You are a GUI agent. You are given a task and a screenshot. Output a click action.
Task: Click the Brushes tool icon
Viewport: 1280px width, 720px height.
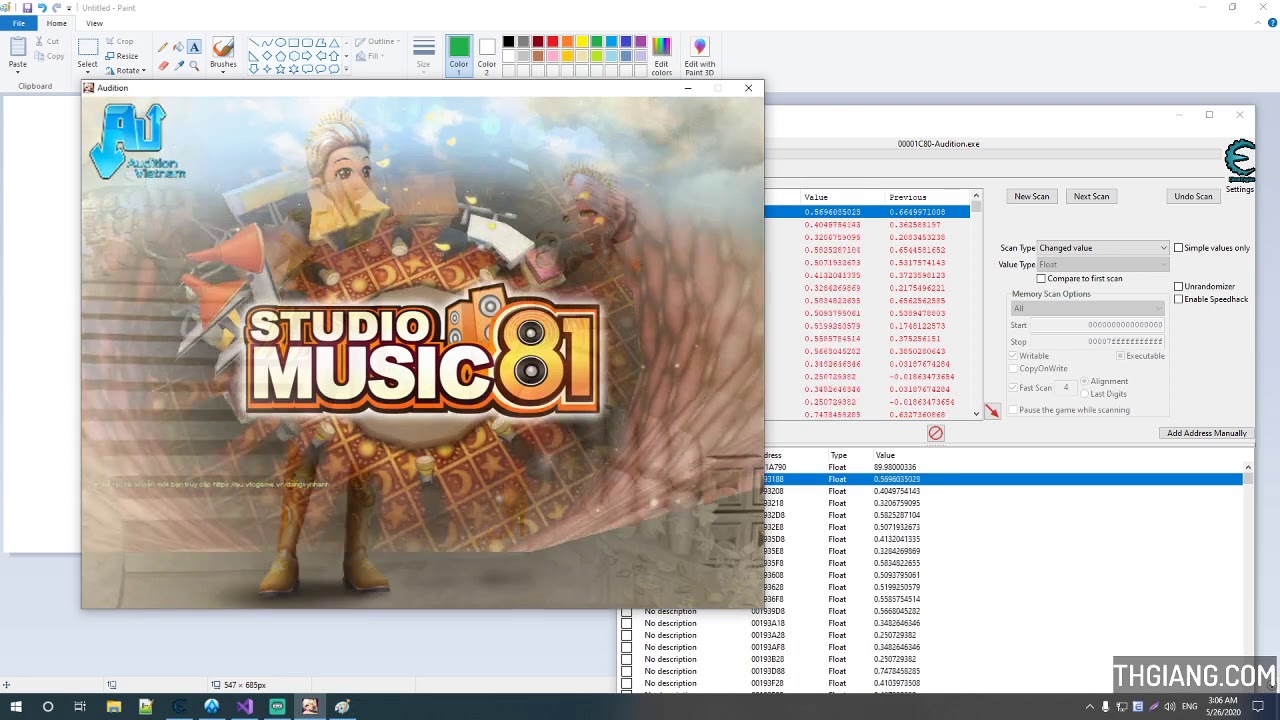tap(223, 47)
